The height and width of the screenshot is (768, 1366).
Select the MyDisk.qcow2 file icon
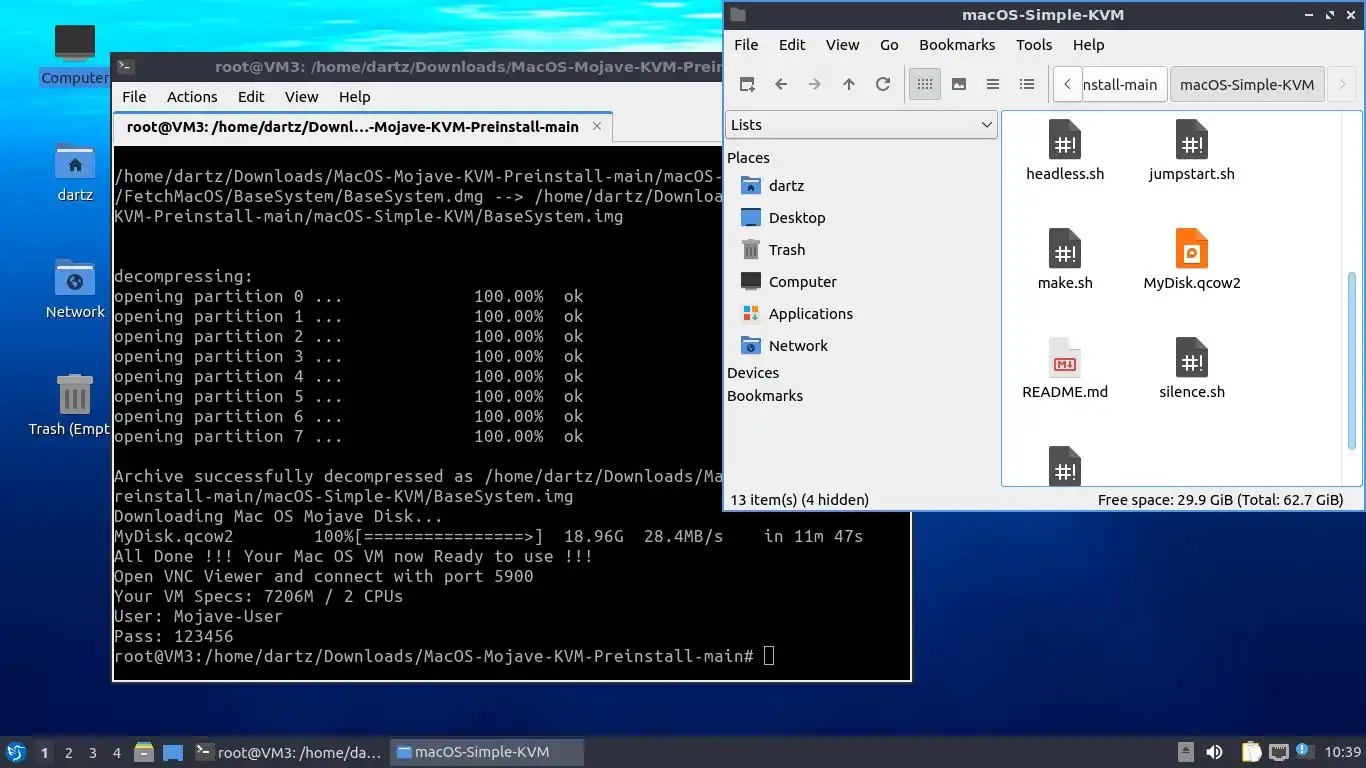(x=1192, y=249)
